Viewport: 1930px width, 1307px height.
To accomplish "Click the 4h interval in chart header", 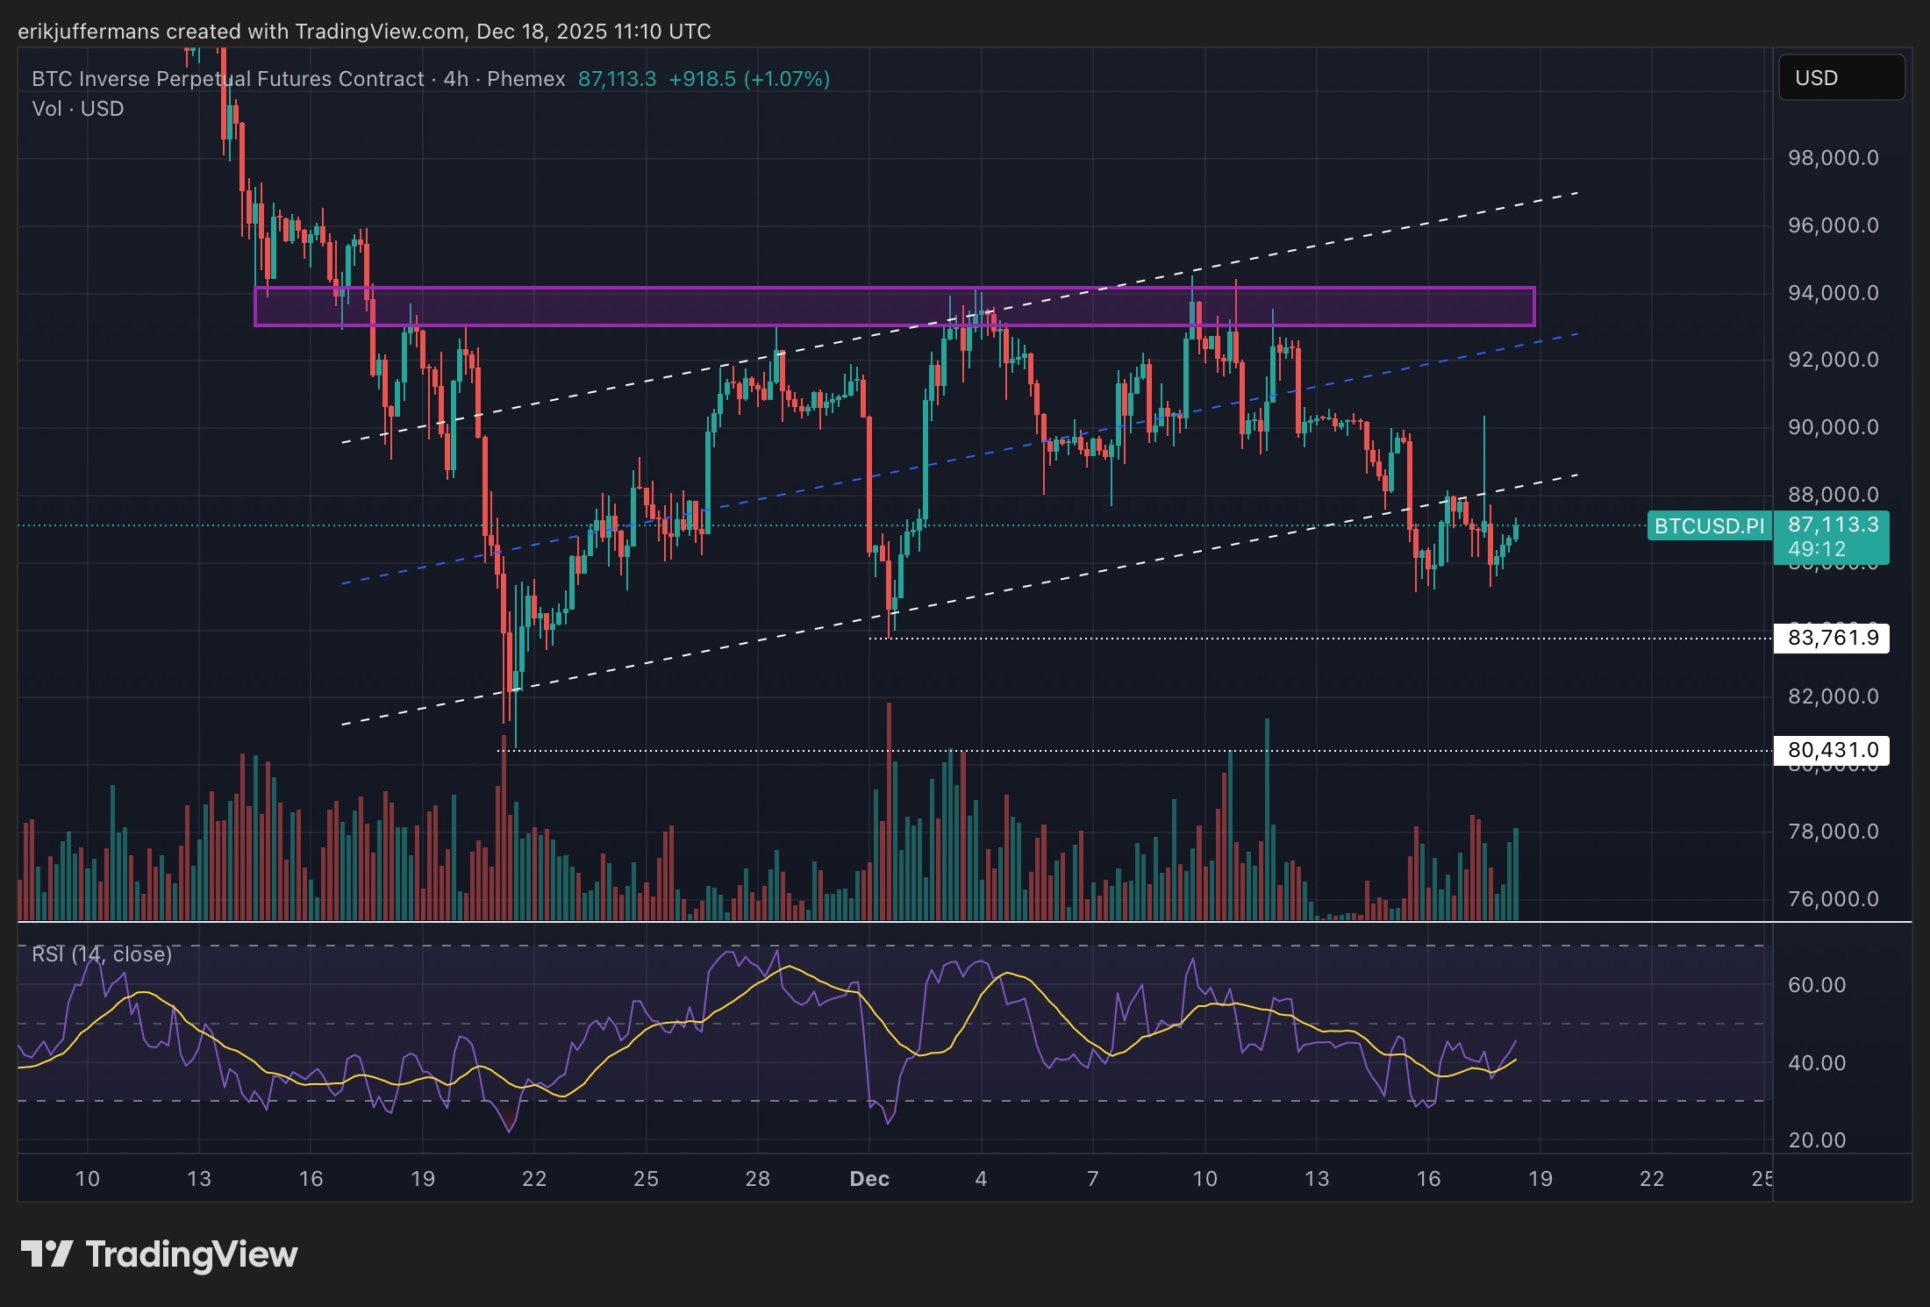I will point(456,79).
